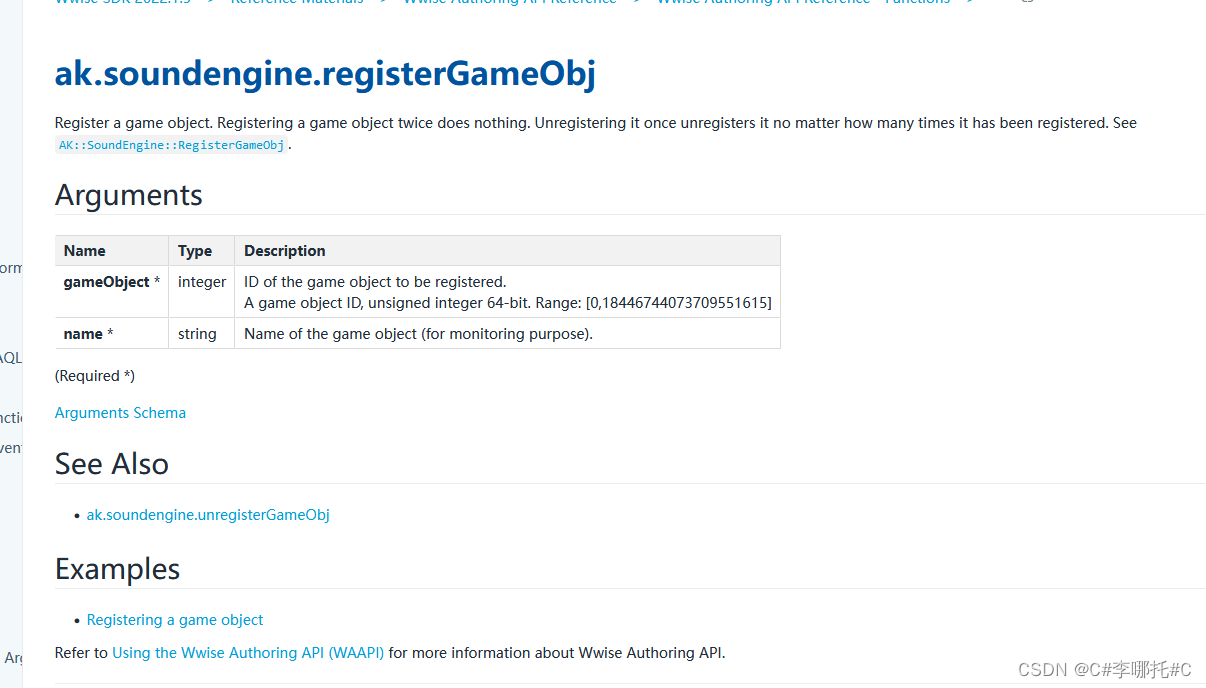This screenshot has width=1206, height=688.
Task: Select the integer type cell
Action: [x=201, y=292]
